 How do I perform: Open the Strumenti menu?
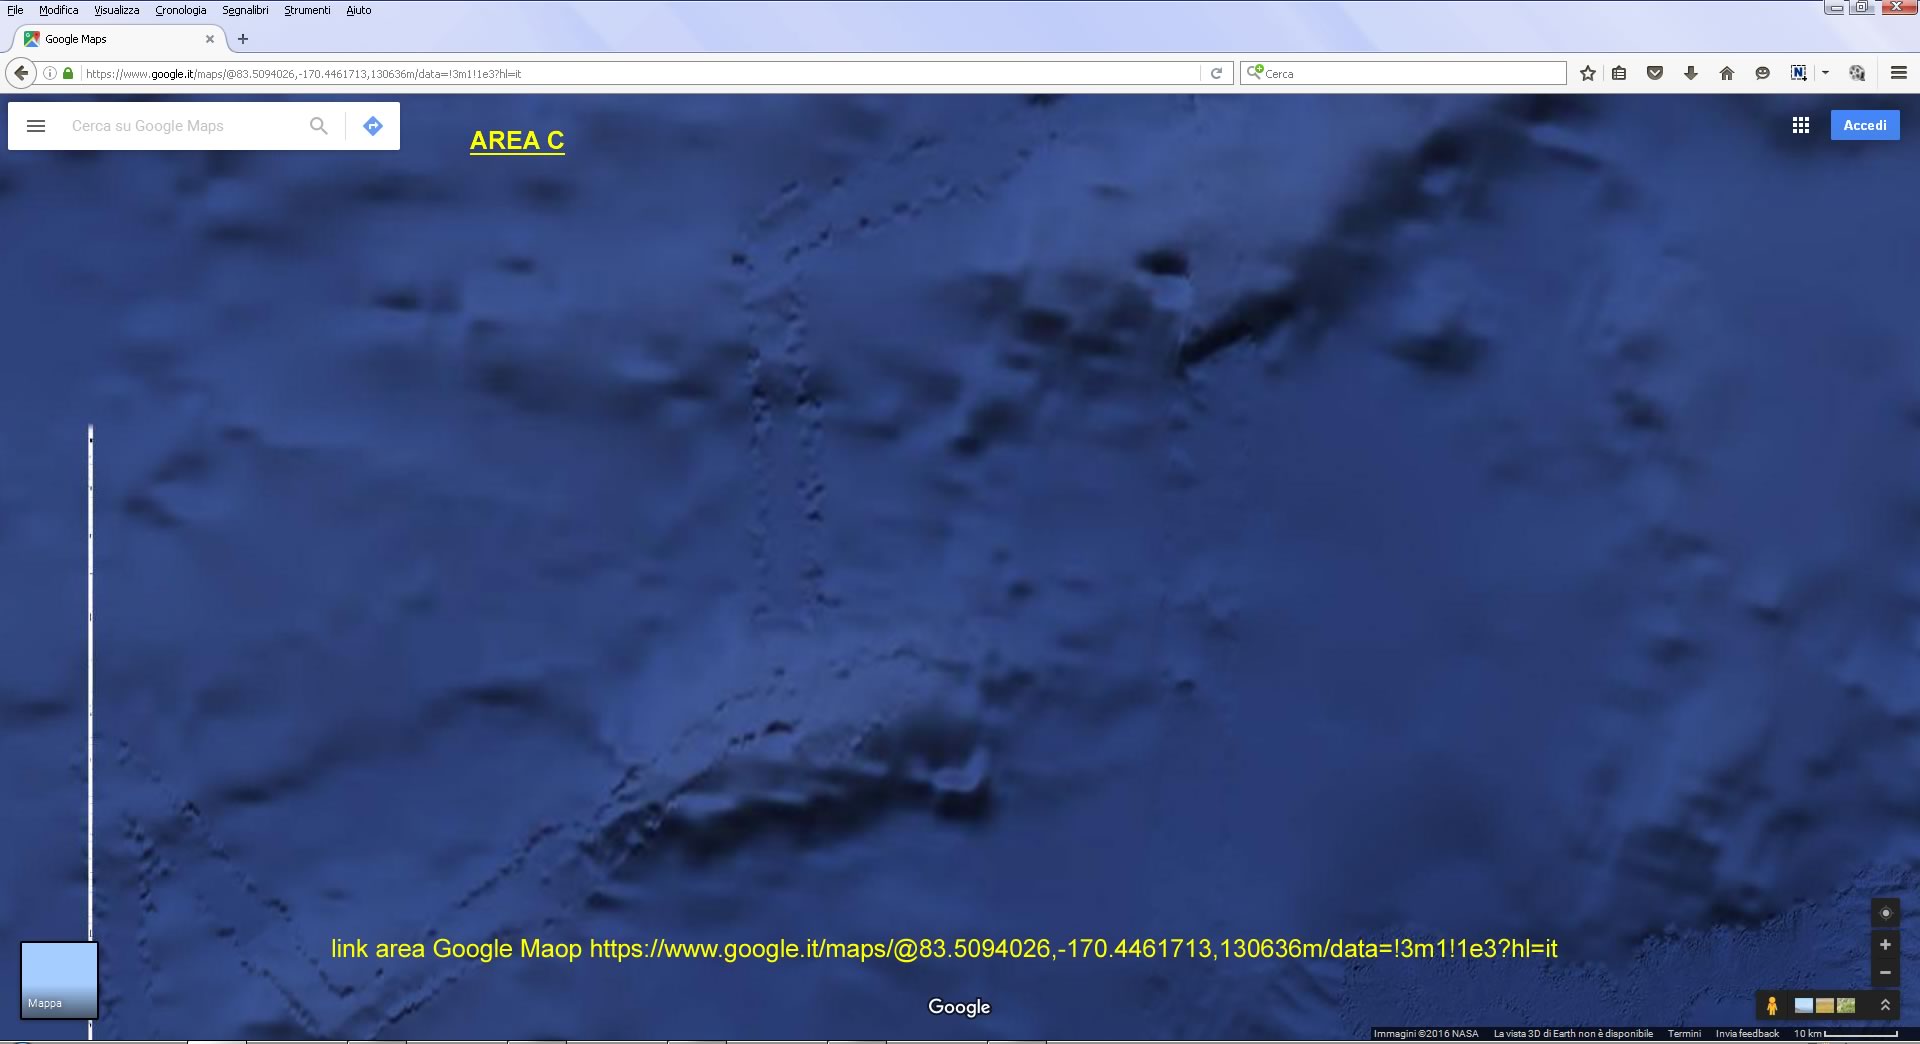[x=307, y=10]
